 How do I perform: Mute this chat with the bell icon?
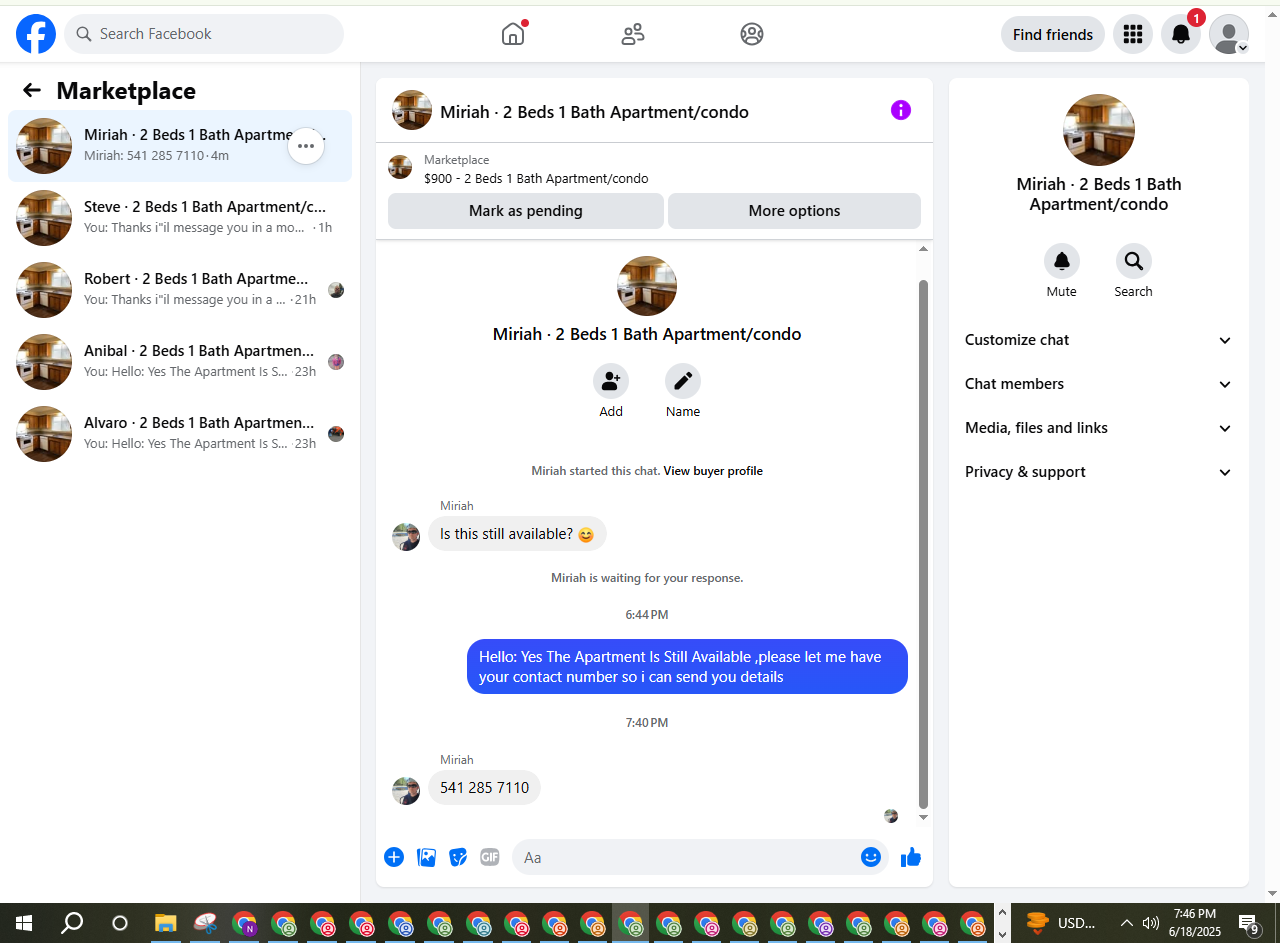(x=1062, y=261)
